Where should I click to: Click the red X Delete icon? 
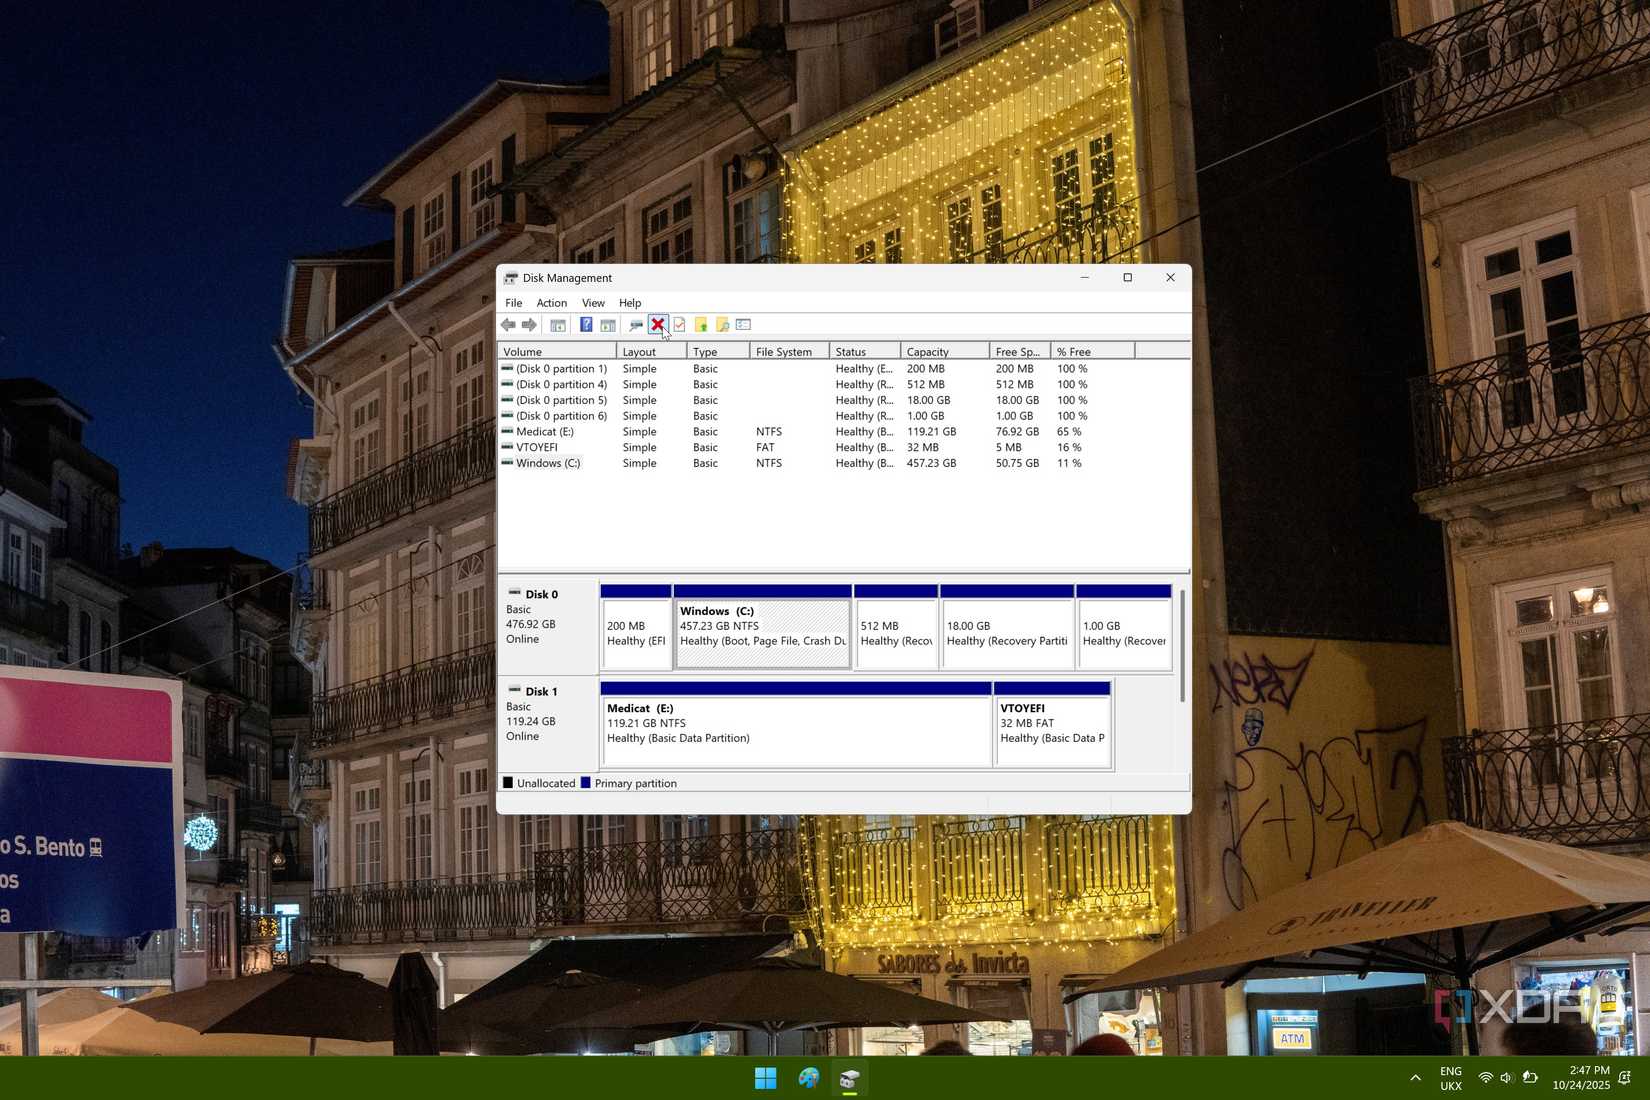(x=657, y=325)
